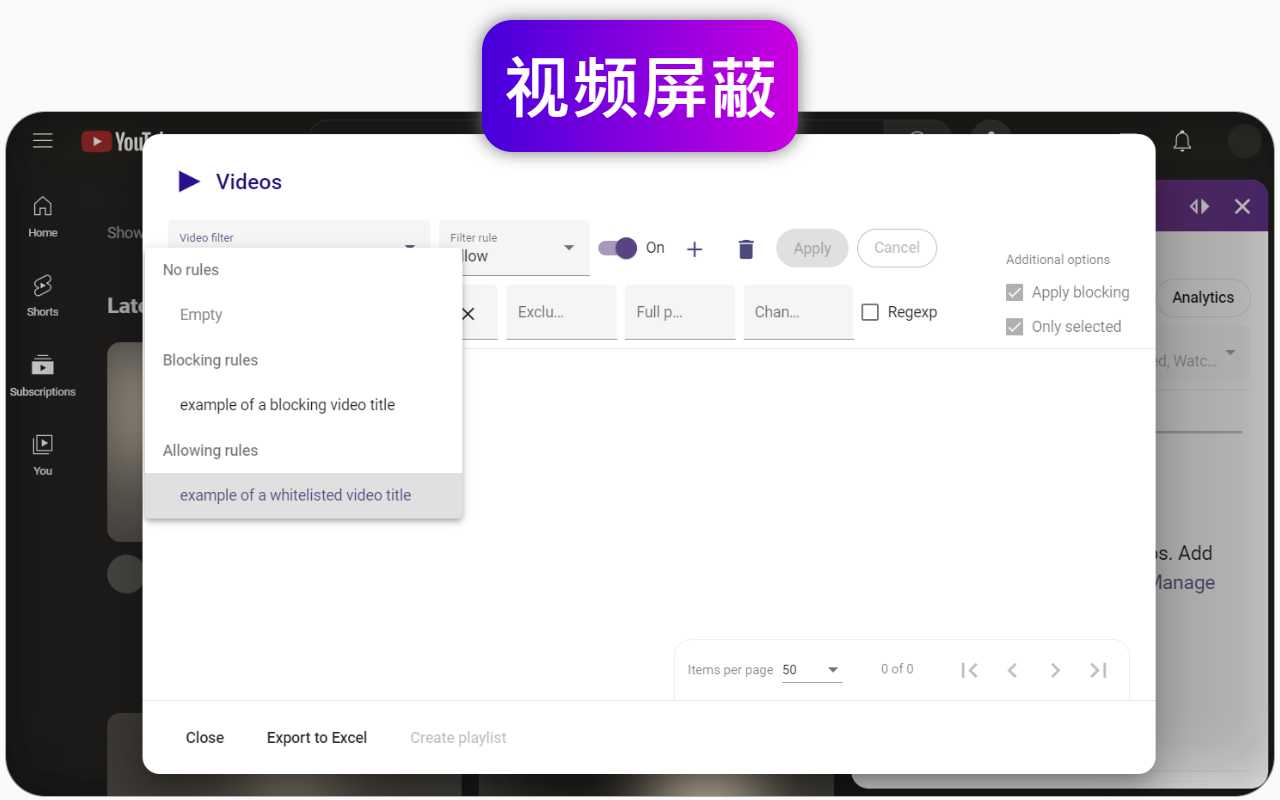Click the expand arrows icon on purple header
1280x800 pixels.
[x=1199, y=206]
